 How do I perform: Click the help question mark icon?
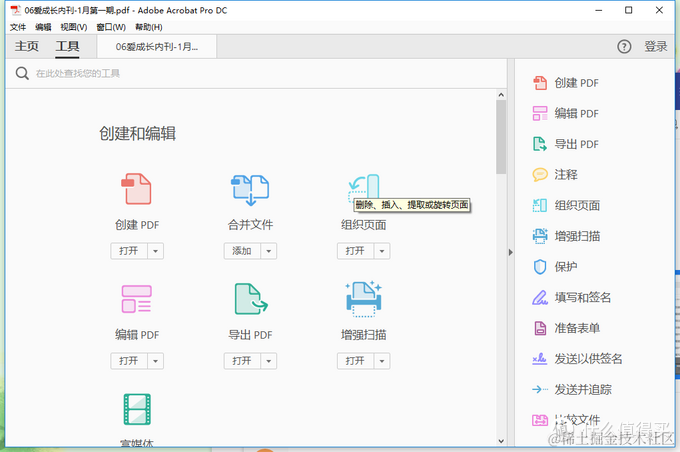[624, 46]
